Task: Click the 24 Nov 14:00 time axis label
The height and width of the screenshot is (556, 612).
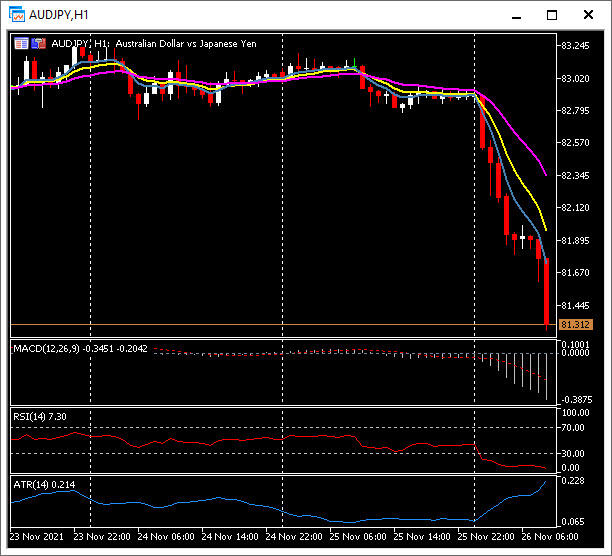Action: click(x=230, y=536)
